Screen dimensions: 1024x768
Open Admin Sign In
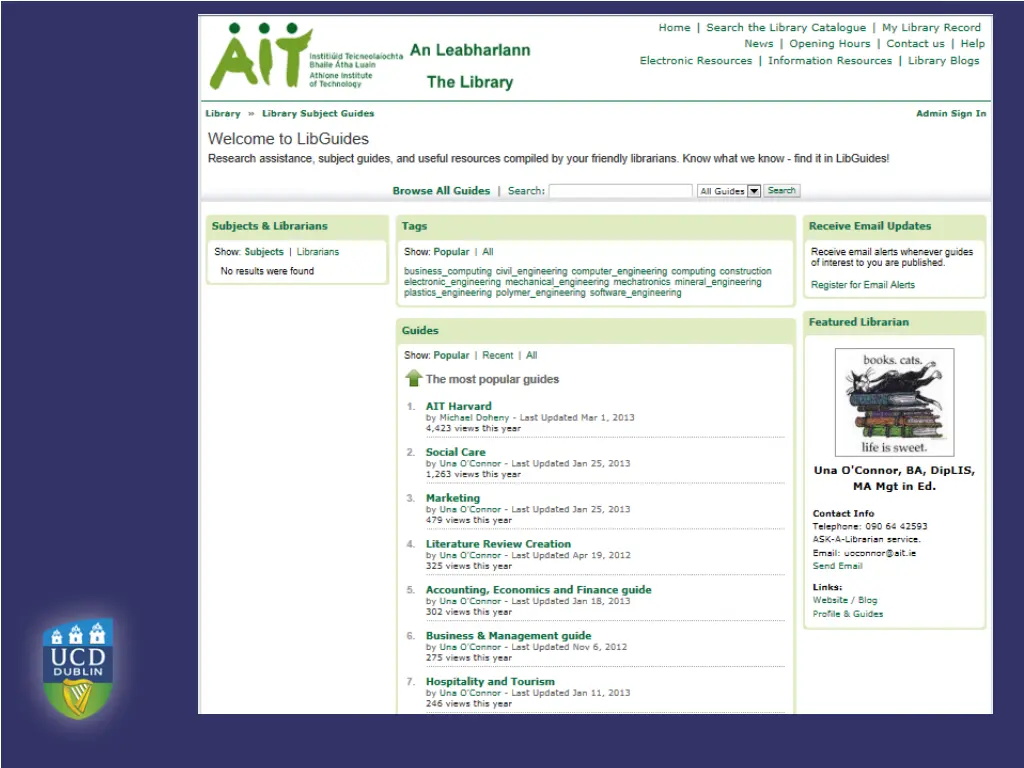952,114
